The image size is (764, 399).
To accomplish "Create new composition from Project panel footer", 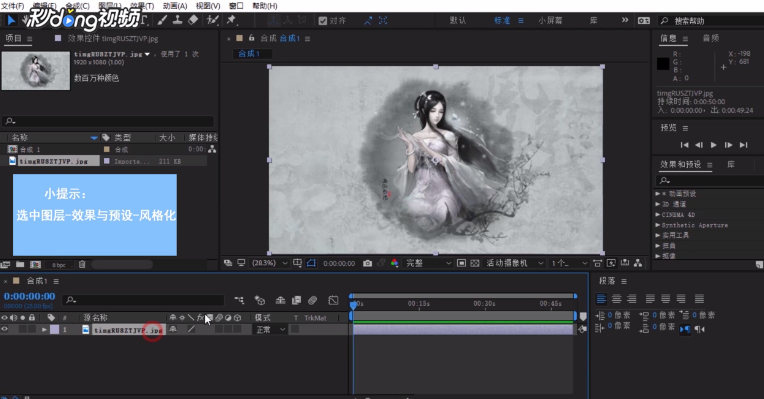I will [35, 265].
